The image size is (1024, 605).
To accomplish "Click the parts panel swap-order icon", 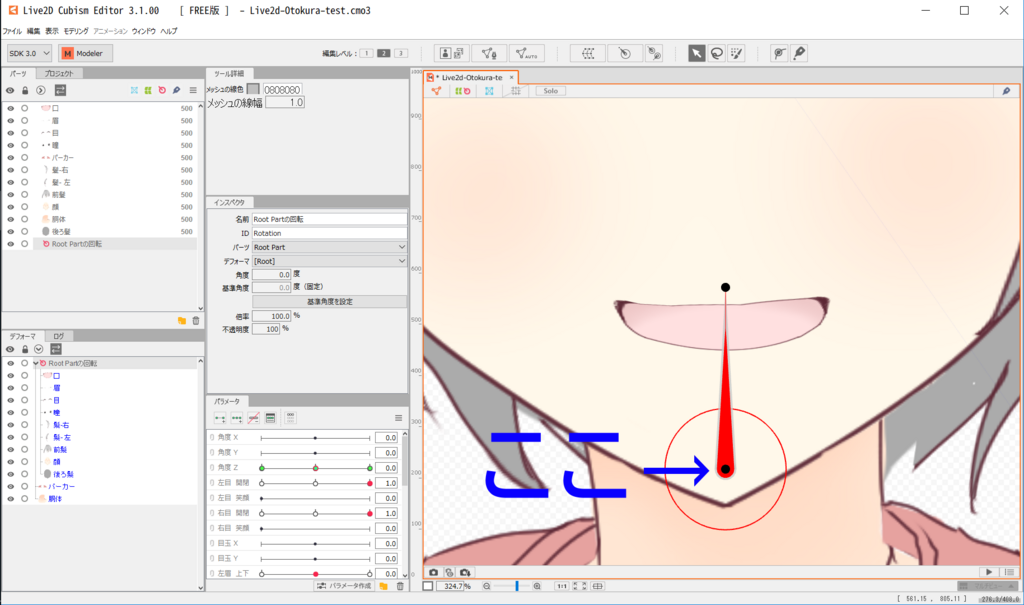I will pos(60,90).
